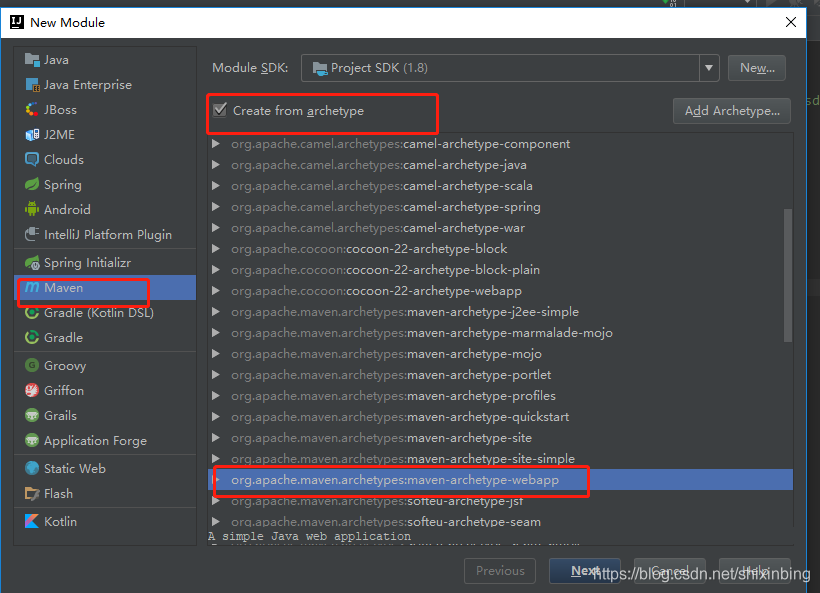The image size is (820, 593).
Task: Click the Gradle (Kotlin DSL) icon
Action: click(32, 313)
